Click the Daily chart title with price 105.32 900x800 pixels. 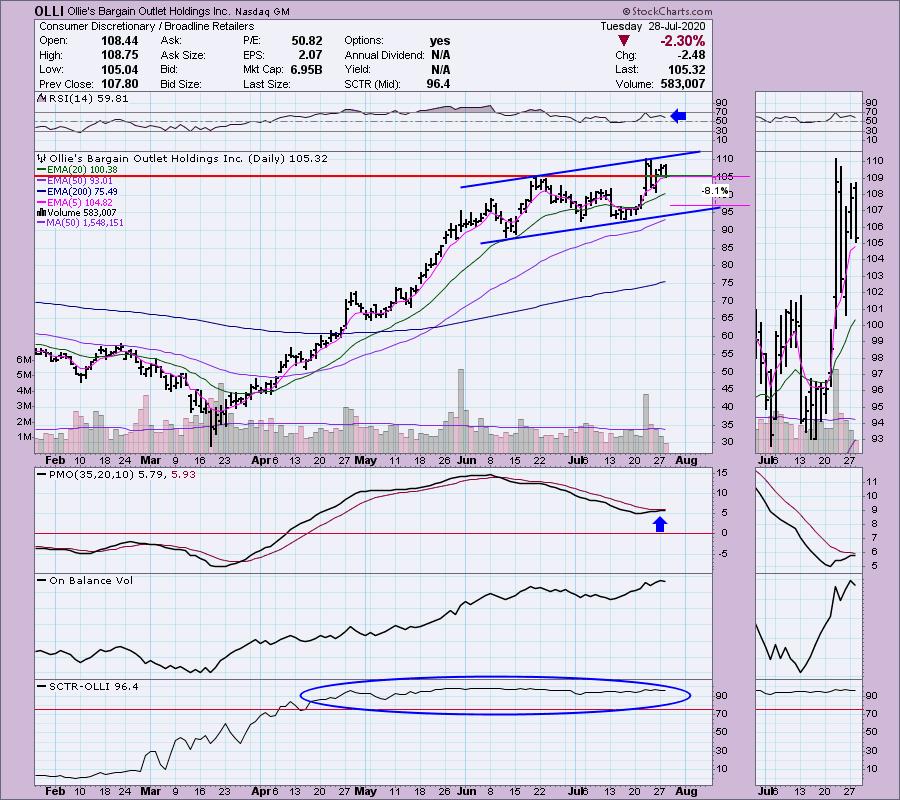189,158
